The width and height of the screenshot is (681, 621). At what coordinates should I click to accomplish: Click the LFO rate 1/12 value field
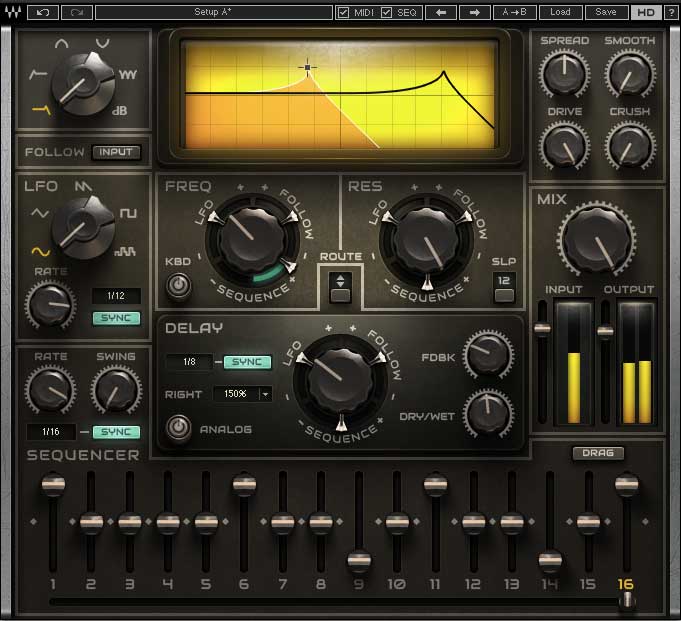(x=116, y=296)
